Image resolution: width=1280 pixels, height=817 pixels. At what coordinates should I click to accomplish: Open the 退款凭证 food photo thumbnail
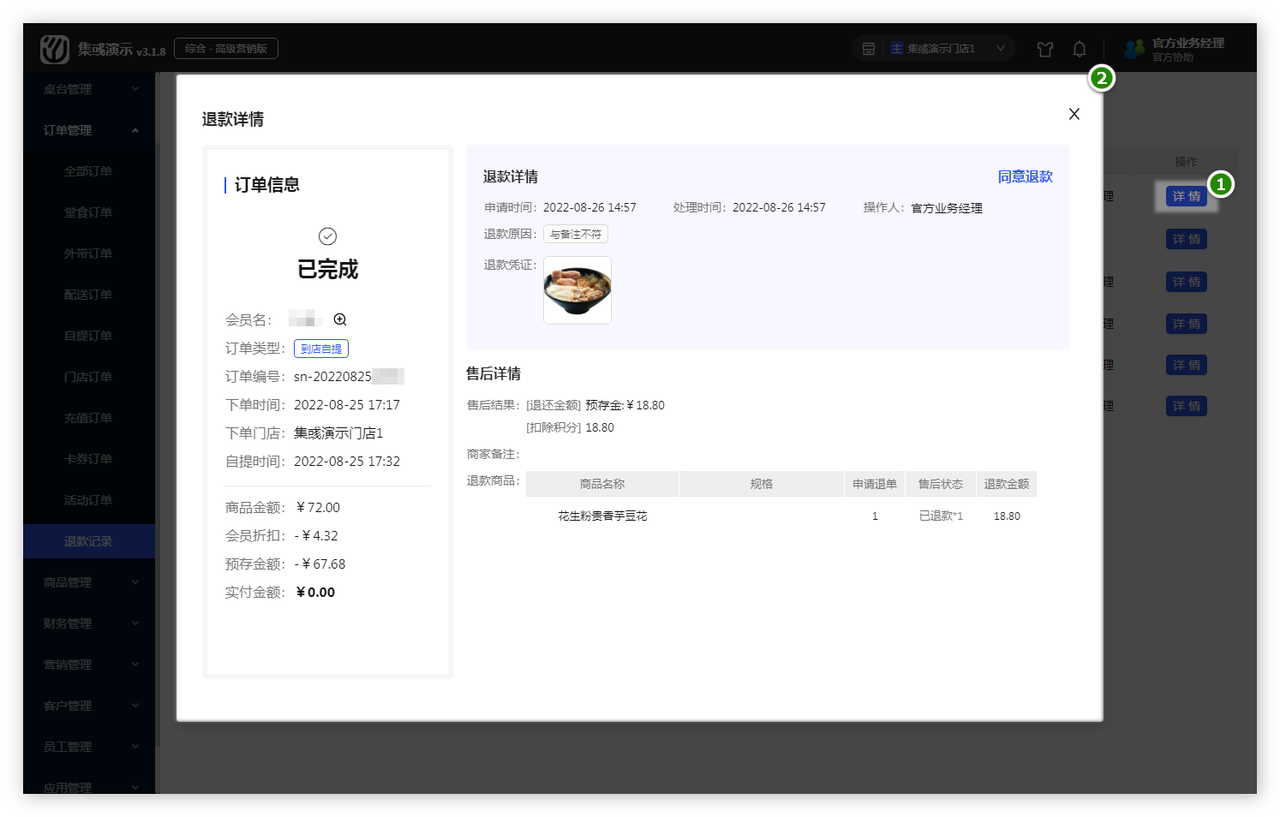tap(577, 290)
